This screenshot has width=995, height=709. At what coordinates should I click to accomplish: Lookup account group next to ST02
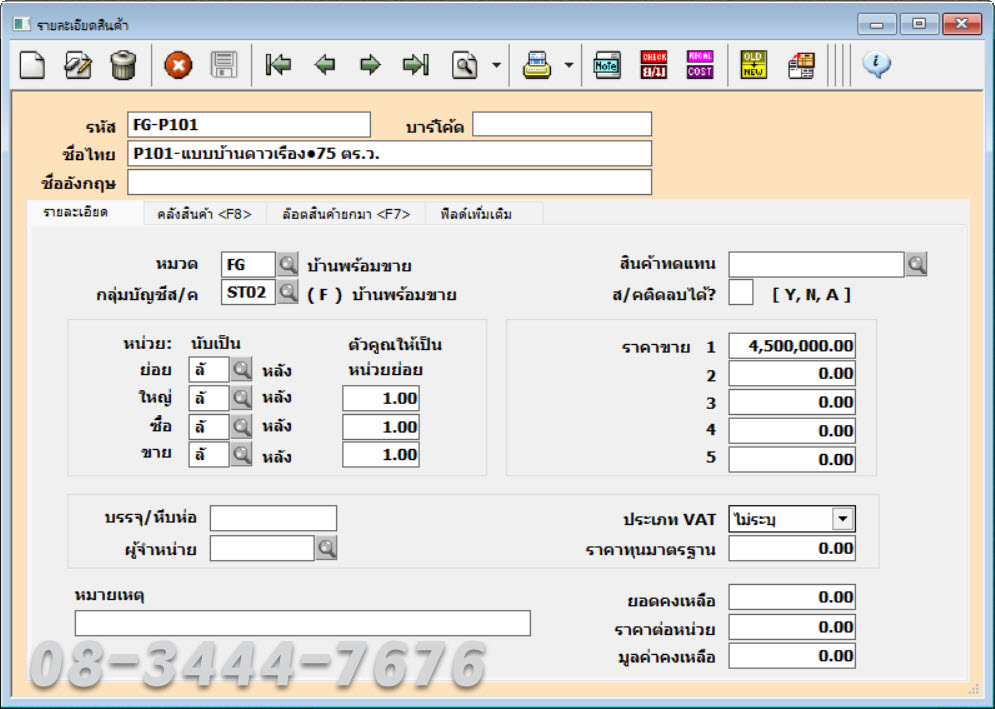tap(288, 292)
